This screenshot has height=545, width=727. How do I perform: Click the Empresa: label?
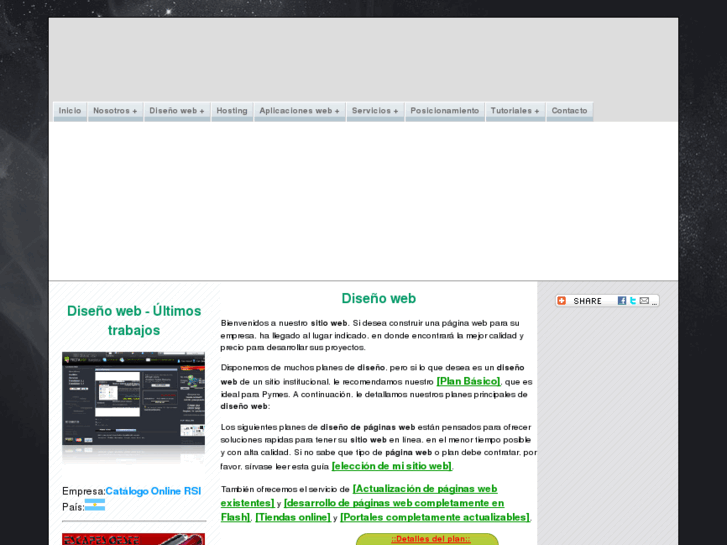(84, 491)
